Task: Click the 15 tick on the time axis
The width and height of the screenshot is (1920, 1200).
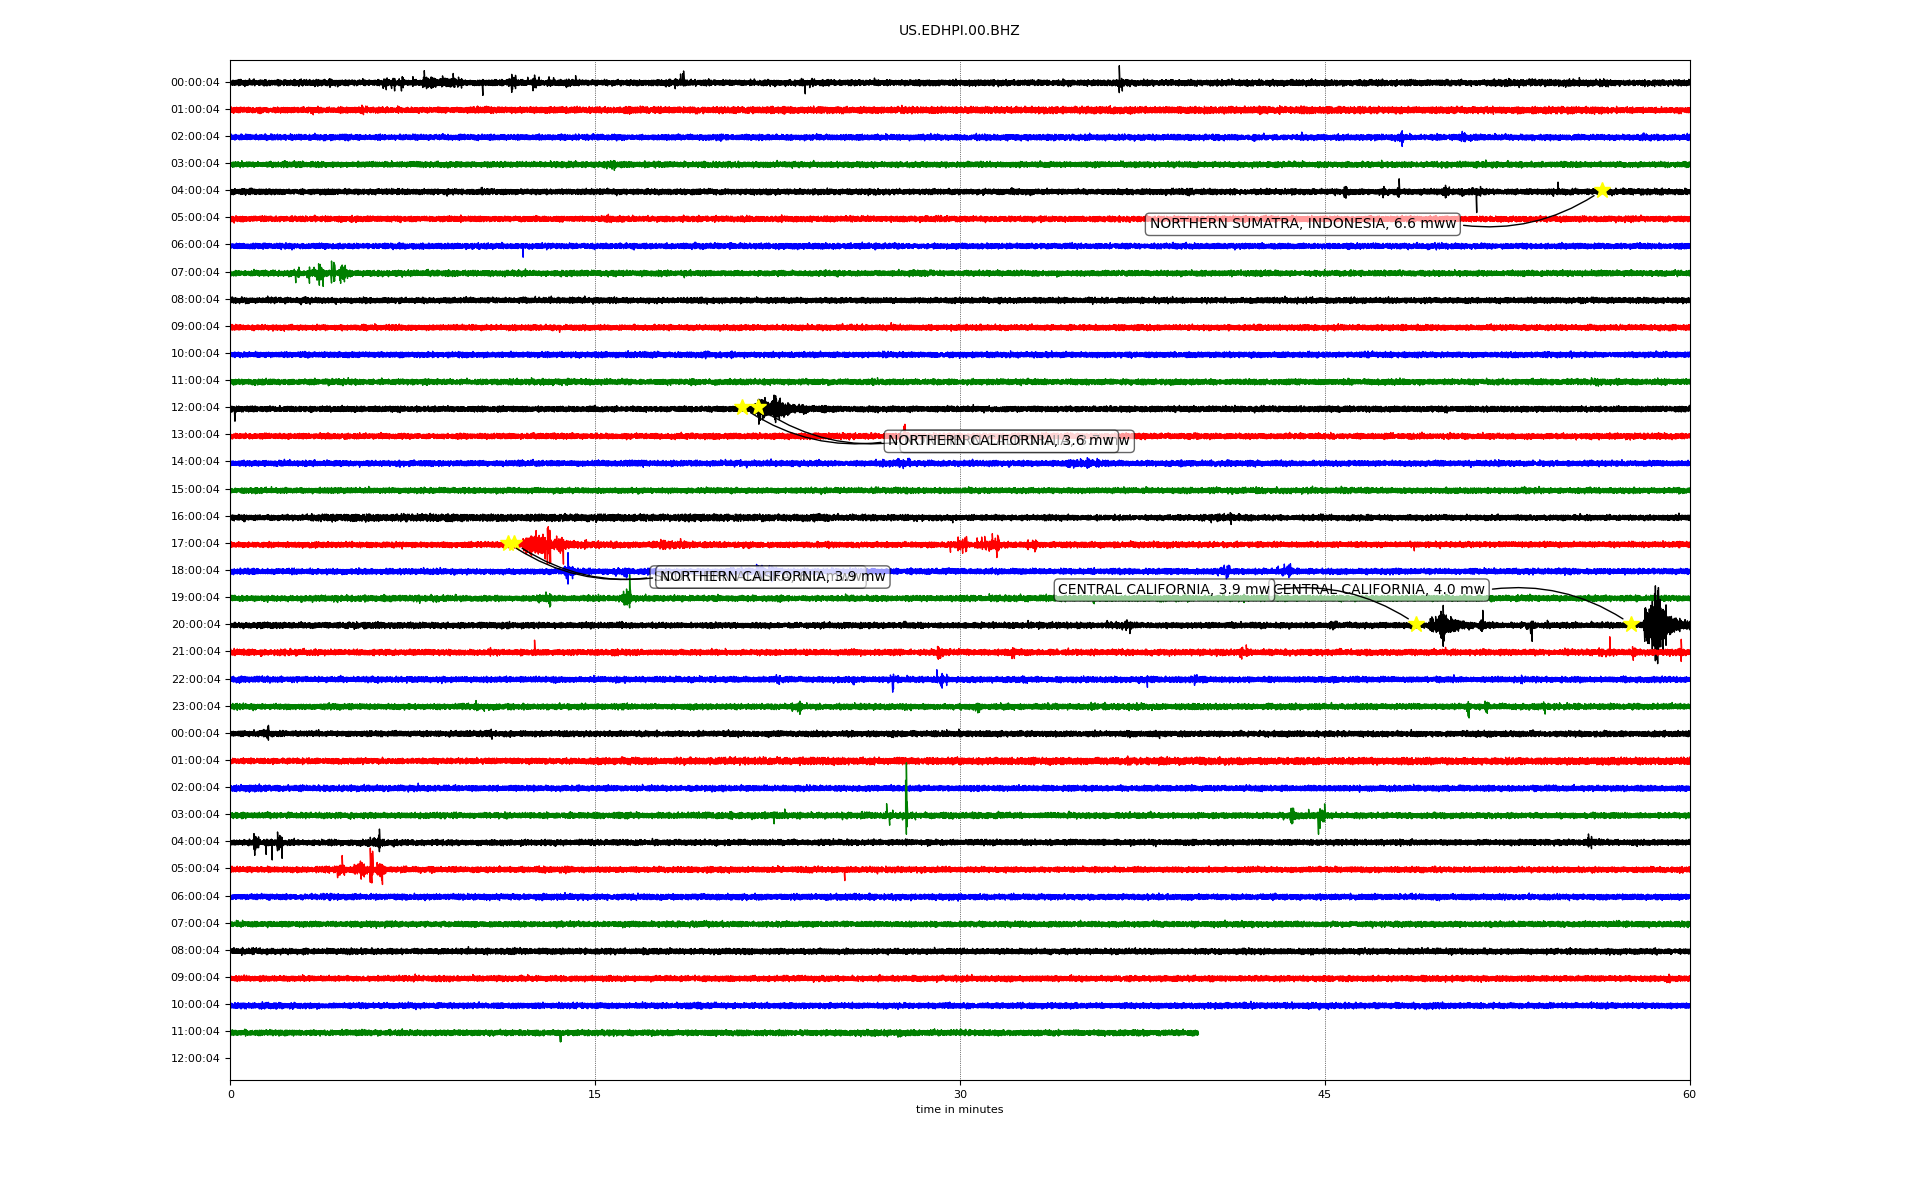Action: (595, 1094)
